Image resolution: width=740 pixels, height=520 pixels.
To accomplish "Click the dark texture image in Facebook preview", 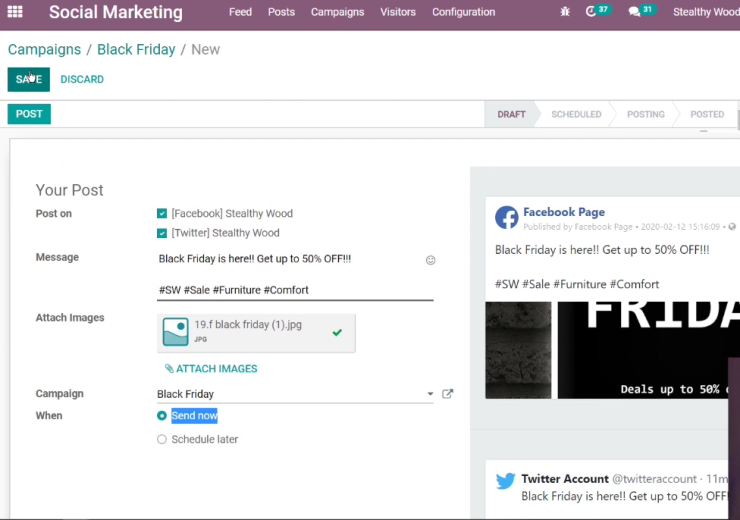I will (x=518, y=350).
